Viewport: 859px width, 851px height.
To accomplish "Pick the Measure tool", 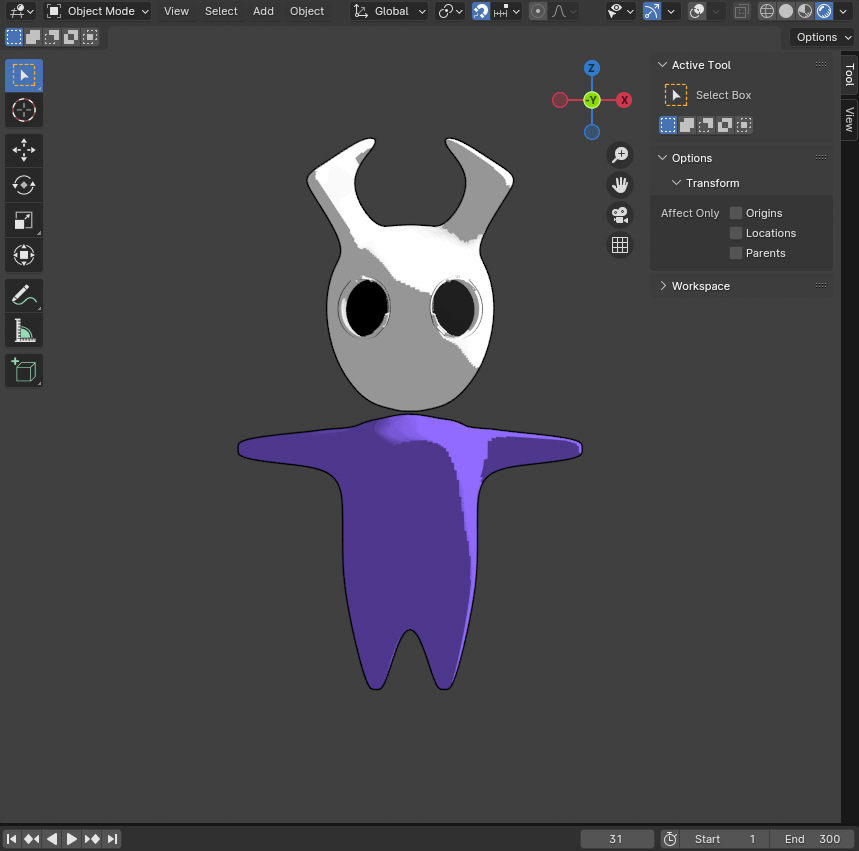I will 24,329.
